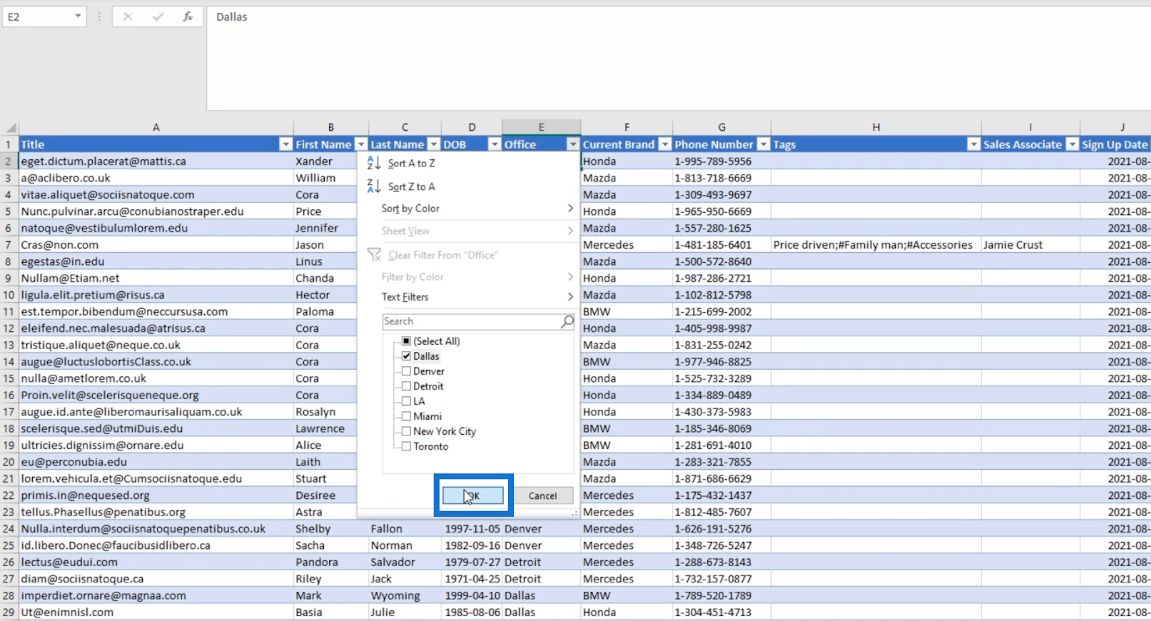Viewport: 1151px width, 621px height.
Task: Open the First Name filter dropdown
Action: (360, 145)
